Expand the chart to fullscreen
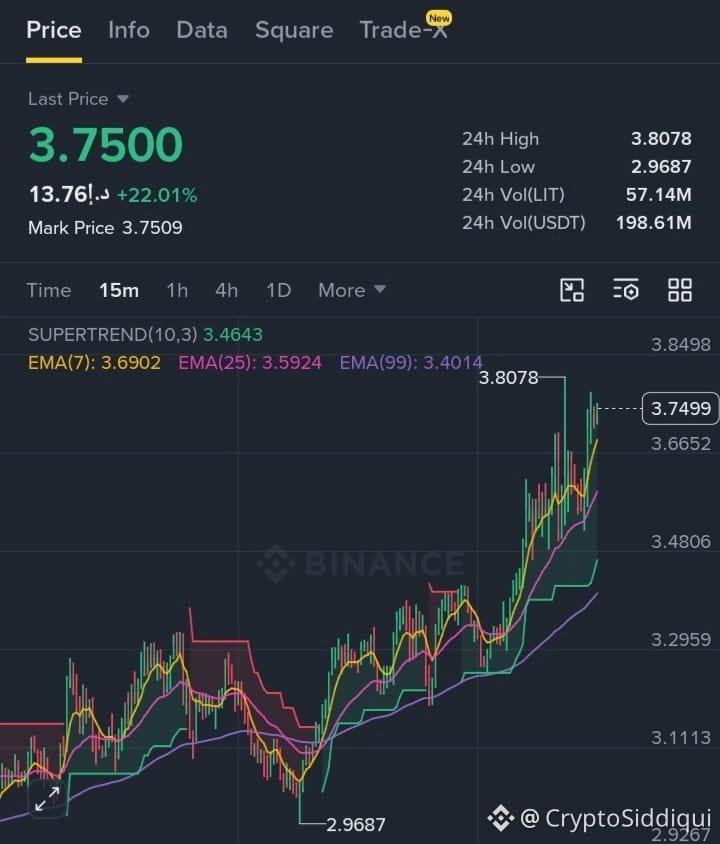The image size is (720, 844). pos(47,799)
